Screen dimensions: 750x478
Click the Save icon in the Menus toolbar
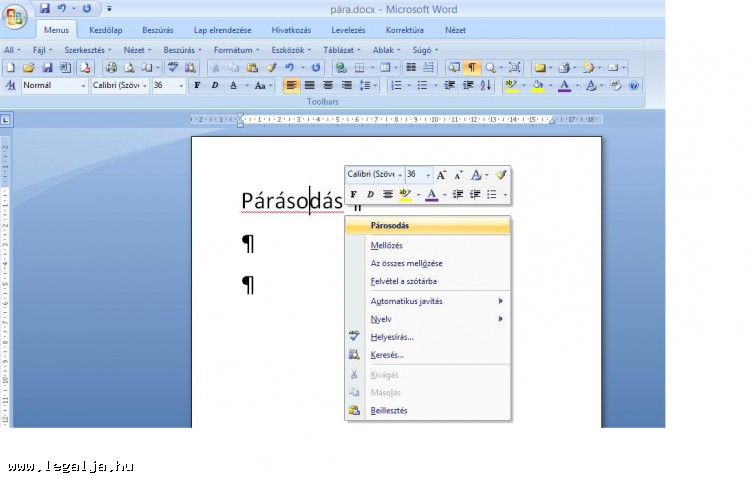pyautogui.click(x=47, y=68)
